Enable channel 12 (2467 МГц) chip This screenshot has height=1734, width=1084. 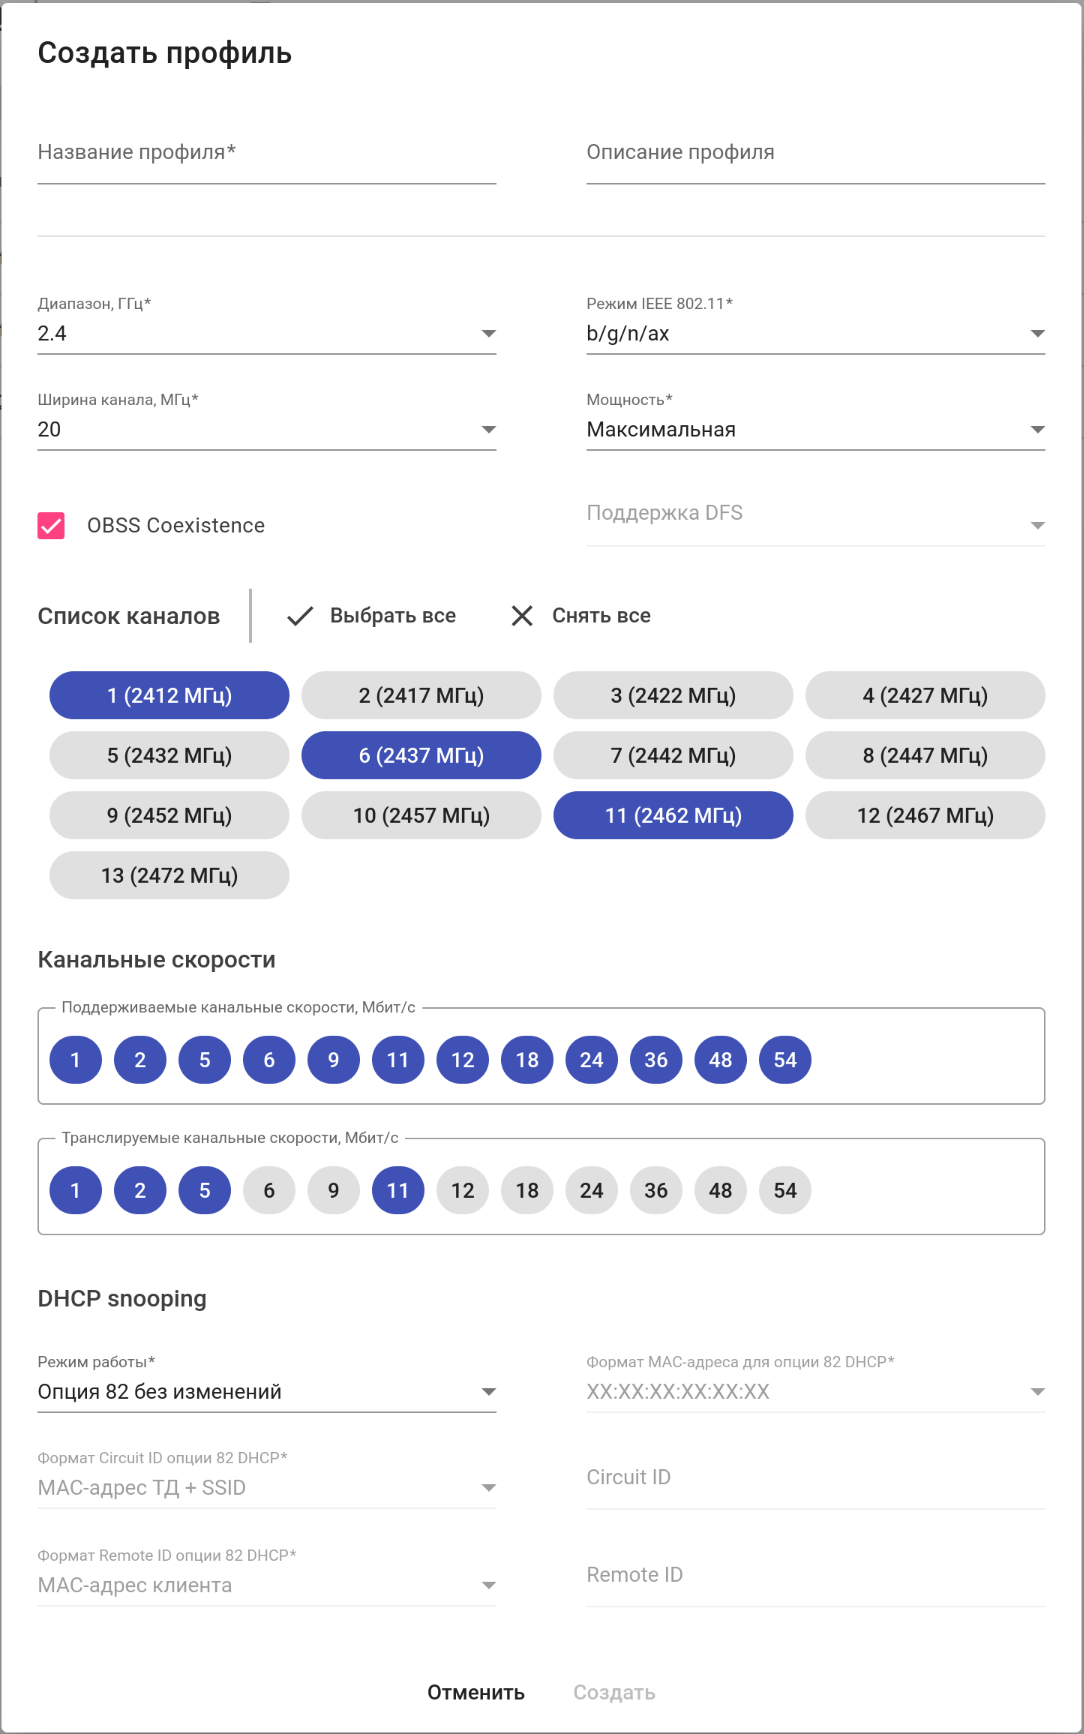pyautogui.click(x=925, y=816)
